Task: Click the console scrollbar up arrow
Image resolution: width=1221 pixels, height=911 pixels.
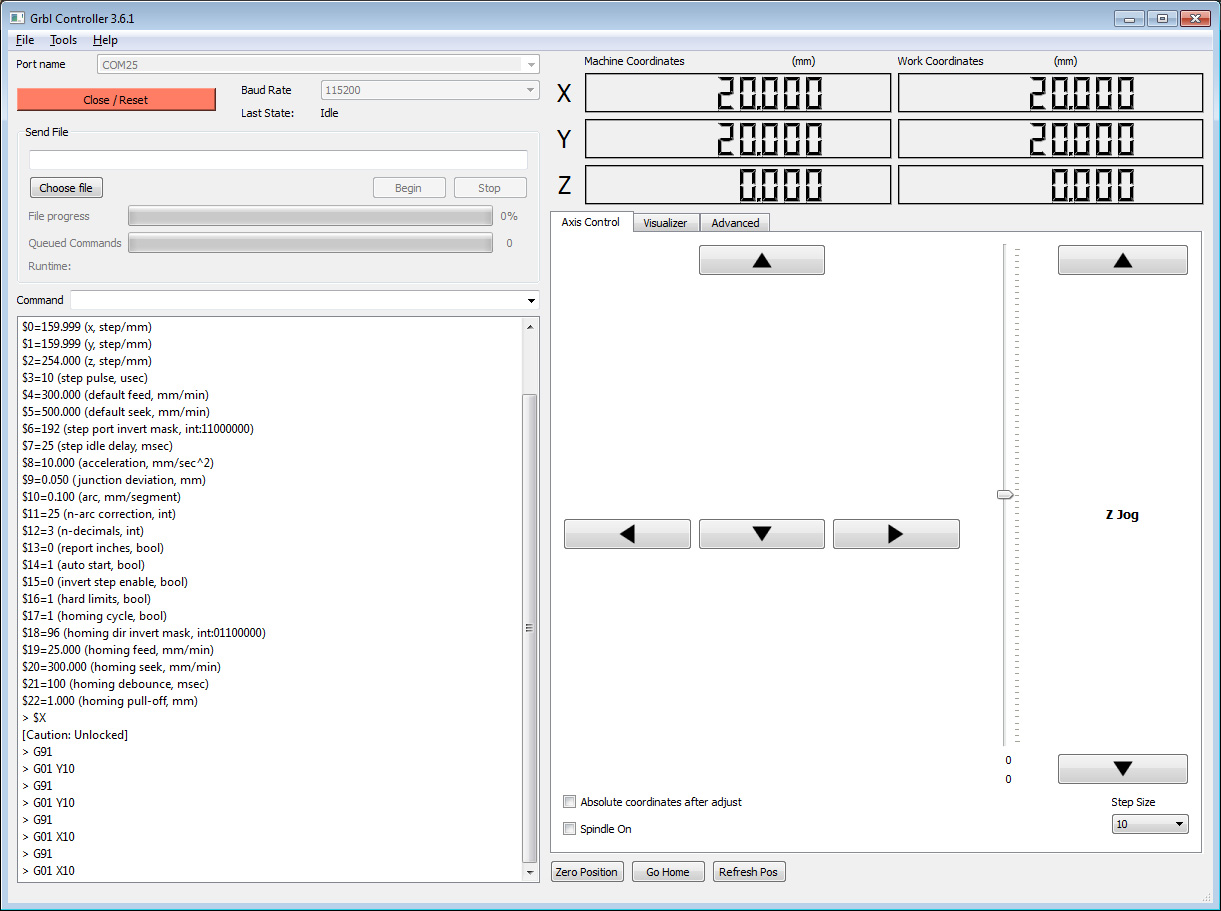Action: coord(530,326)
